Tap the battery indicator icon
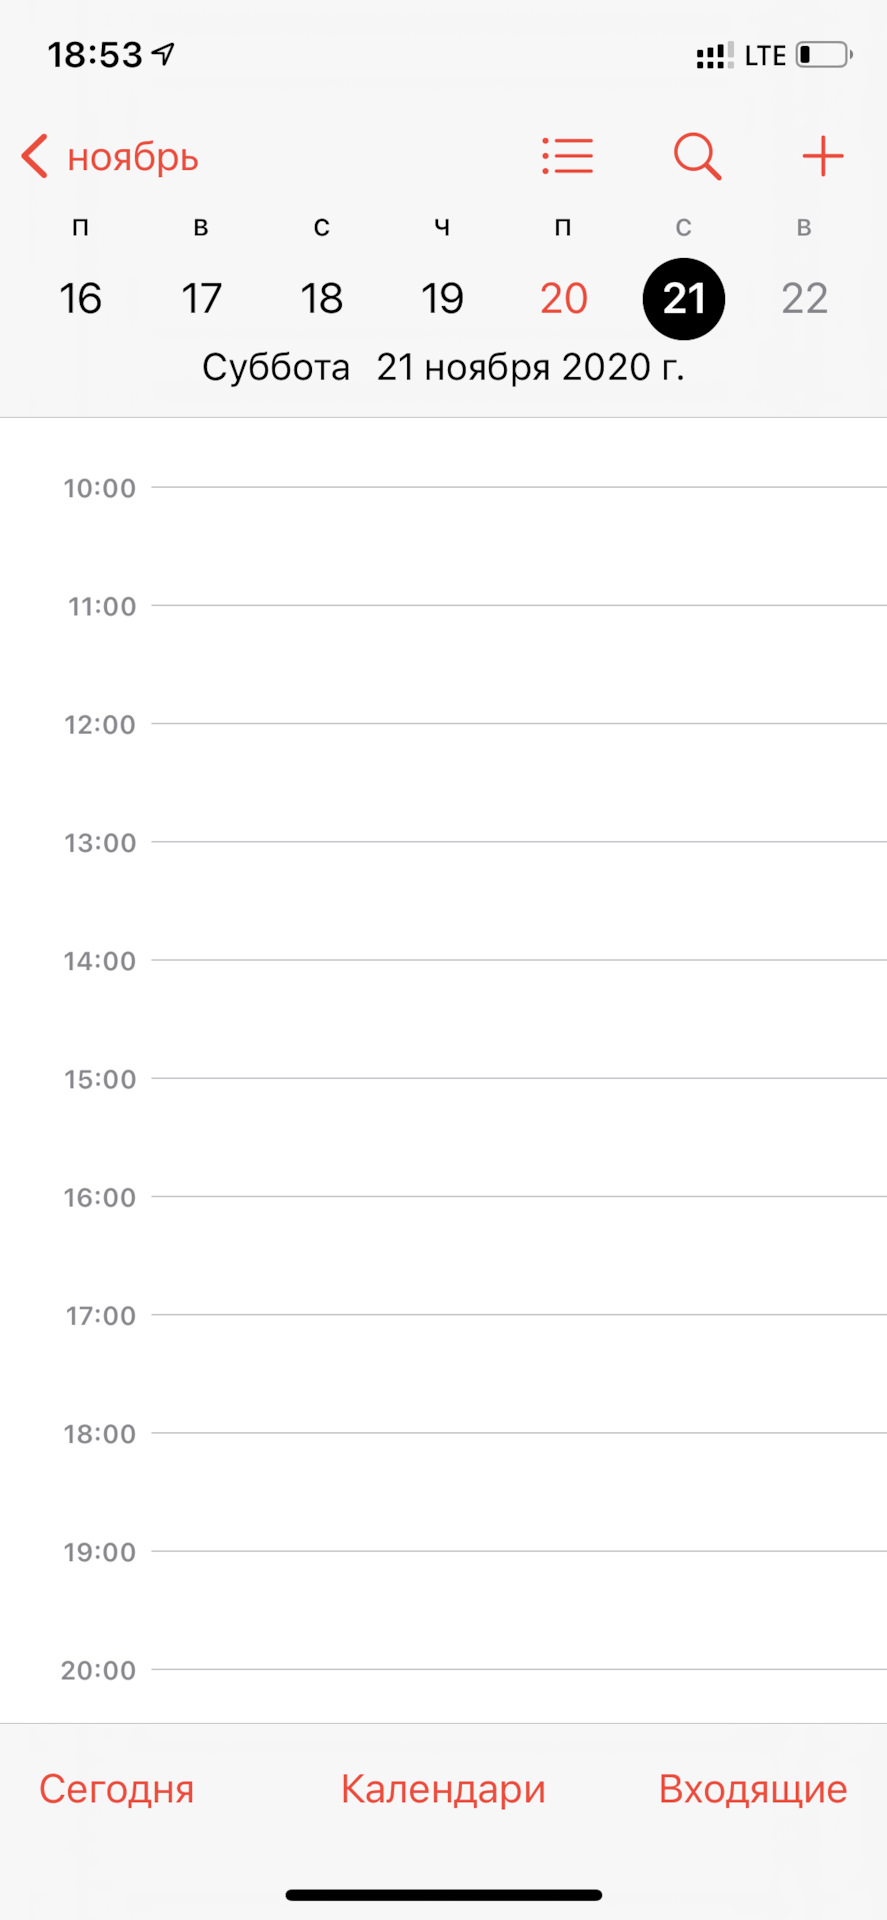Viewport: 887px width, 1920px height. (823, 54)
